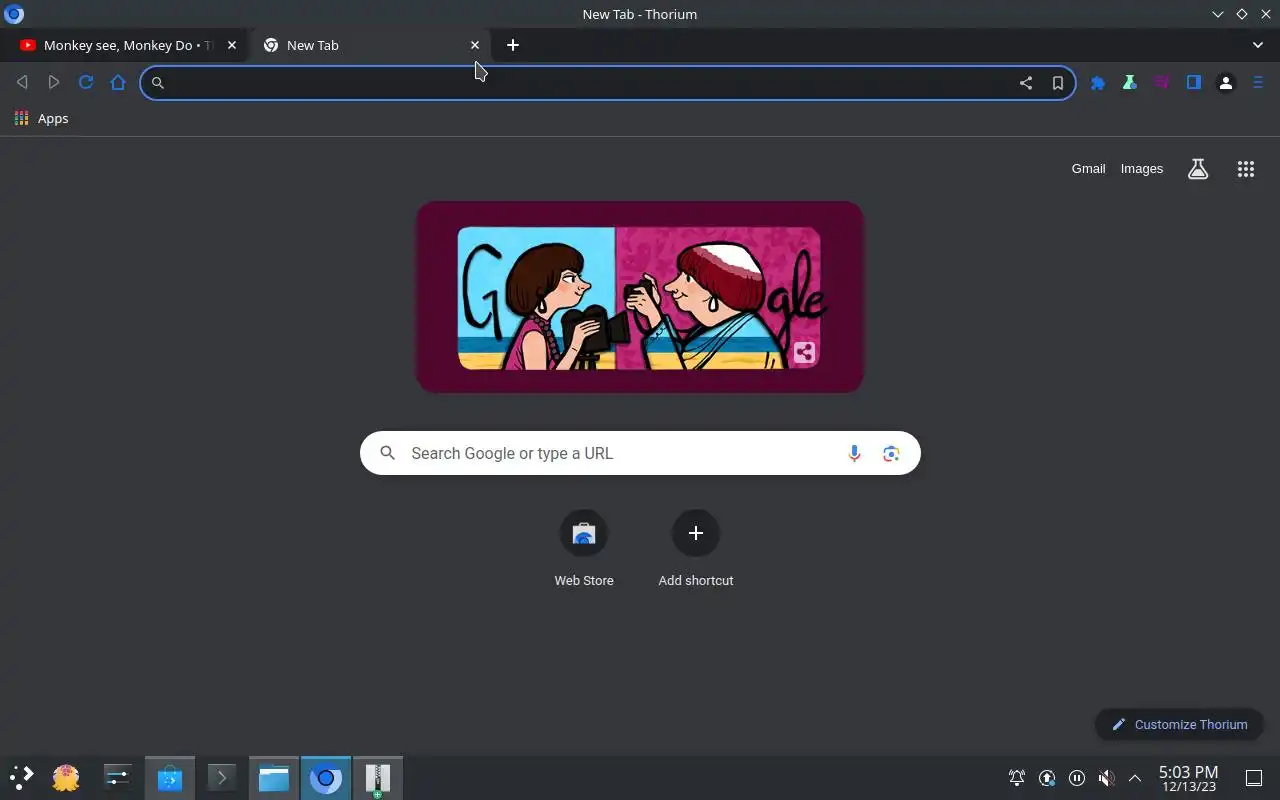Image resolution: width=1280 pixels, height=800 pixels.
Task: Open System Settings from taskbar
Action: (118, 778)
